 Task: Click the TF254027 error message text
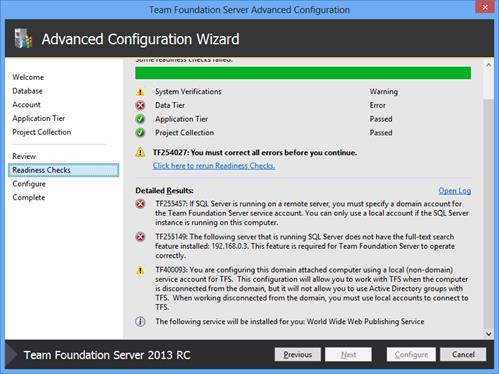[255, 152]
